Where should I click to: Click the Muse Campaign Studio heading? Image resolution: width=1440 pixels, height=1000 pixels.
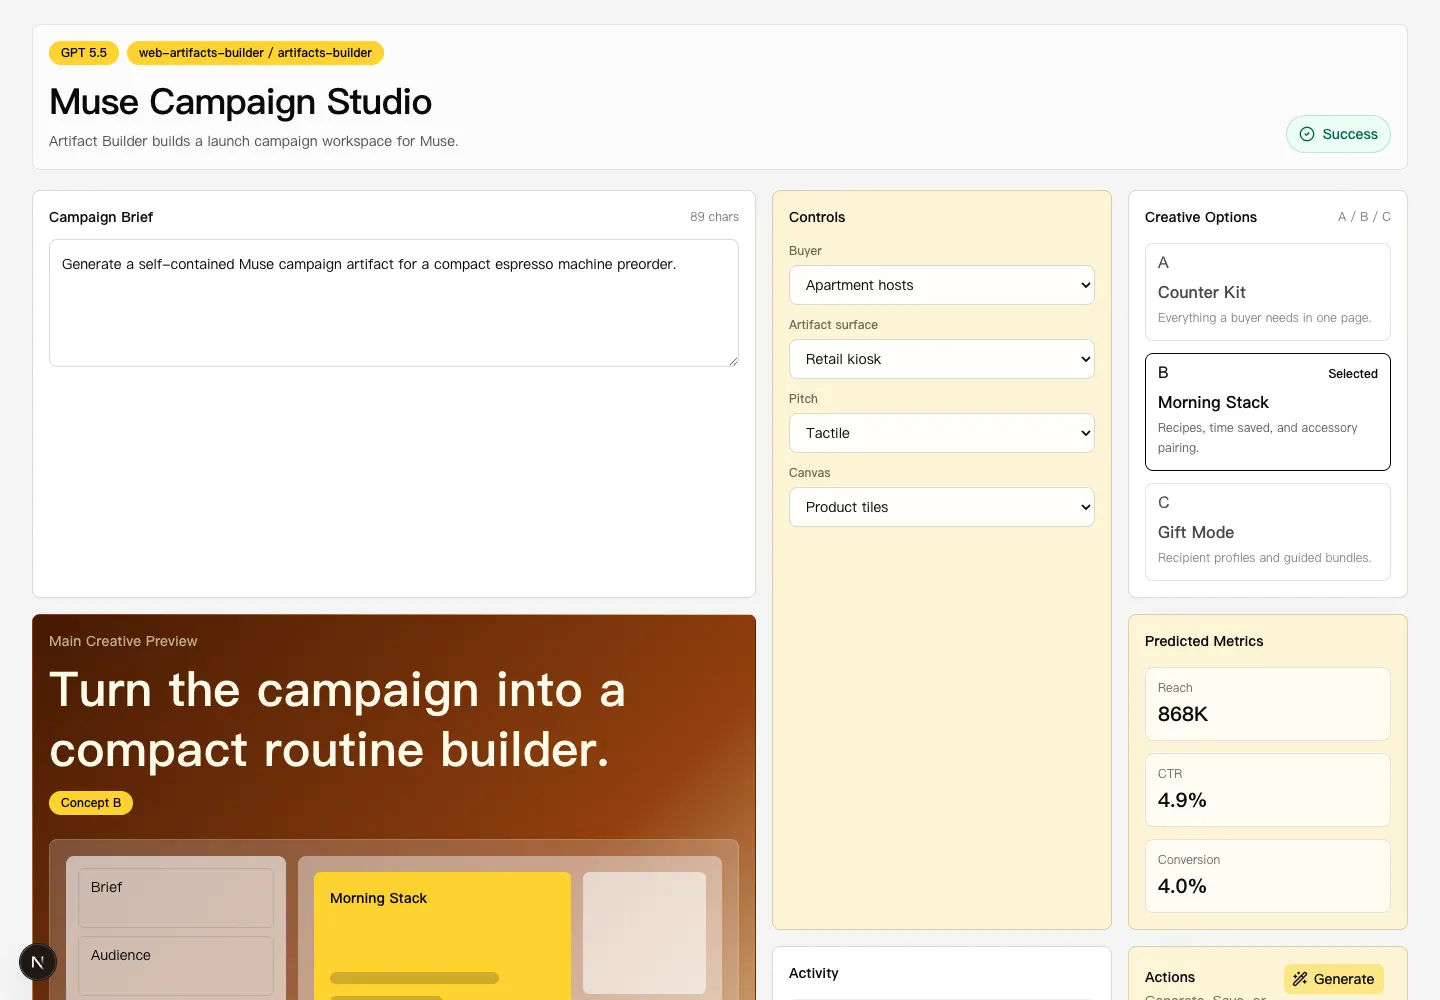tap(241, 102)
